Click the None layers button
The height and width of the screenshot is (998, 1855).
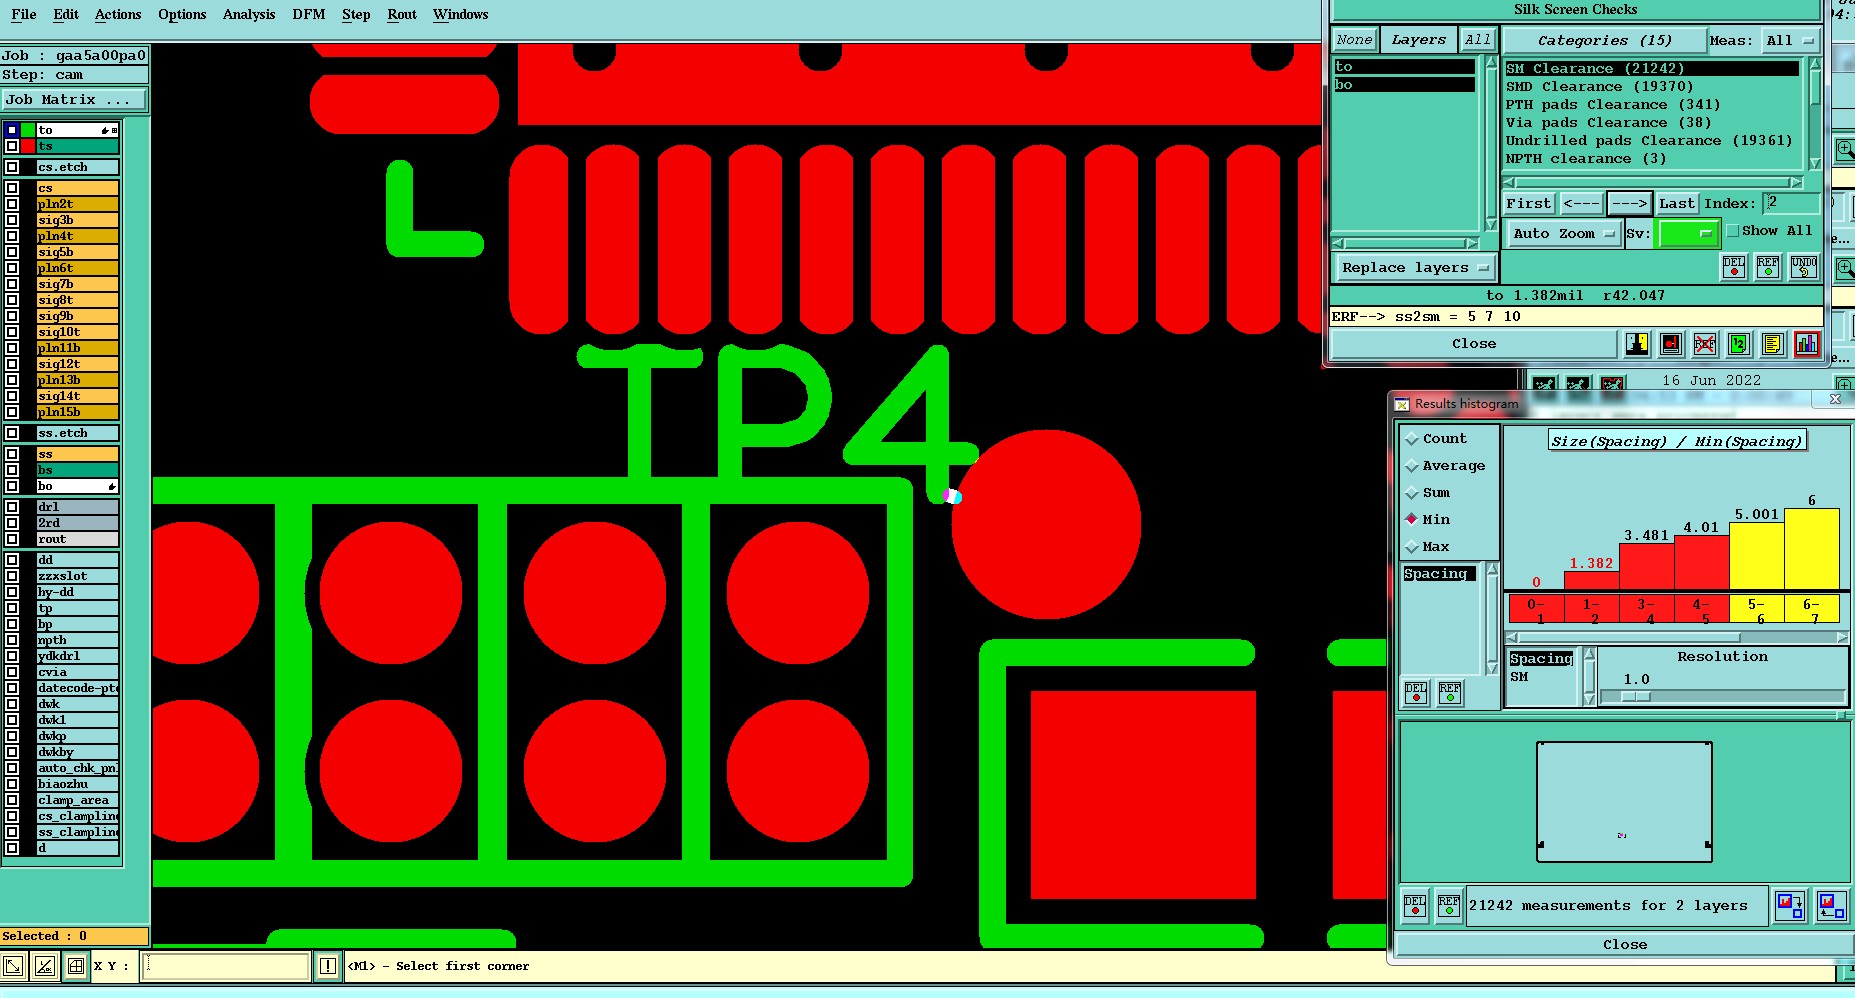pyautogui.click(x=1355, y=40)
